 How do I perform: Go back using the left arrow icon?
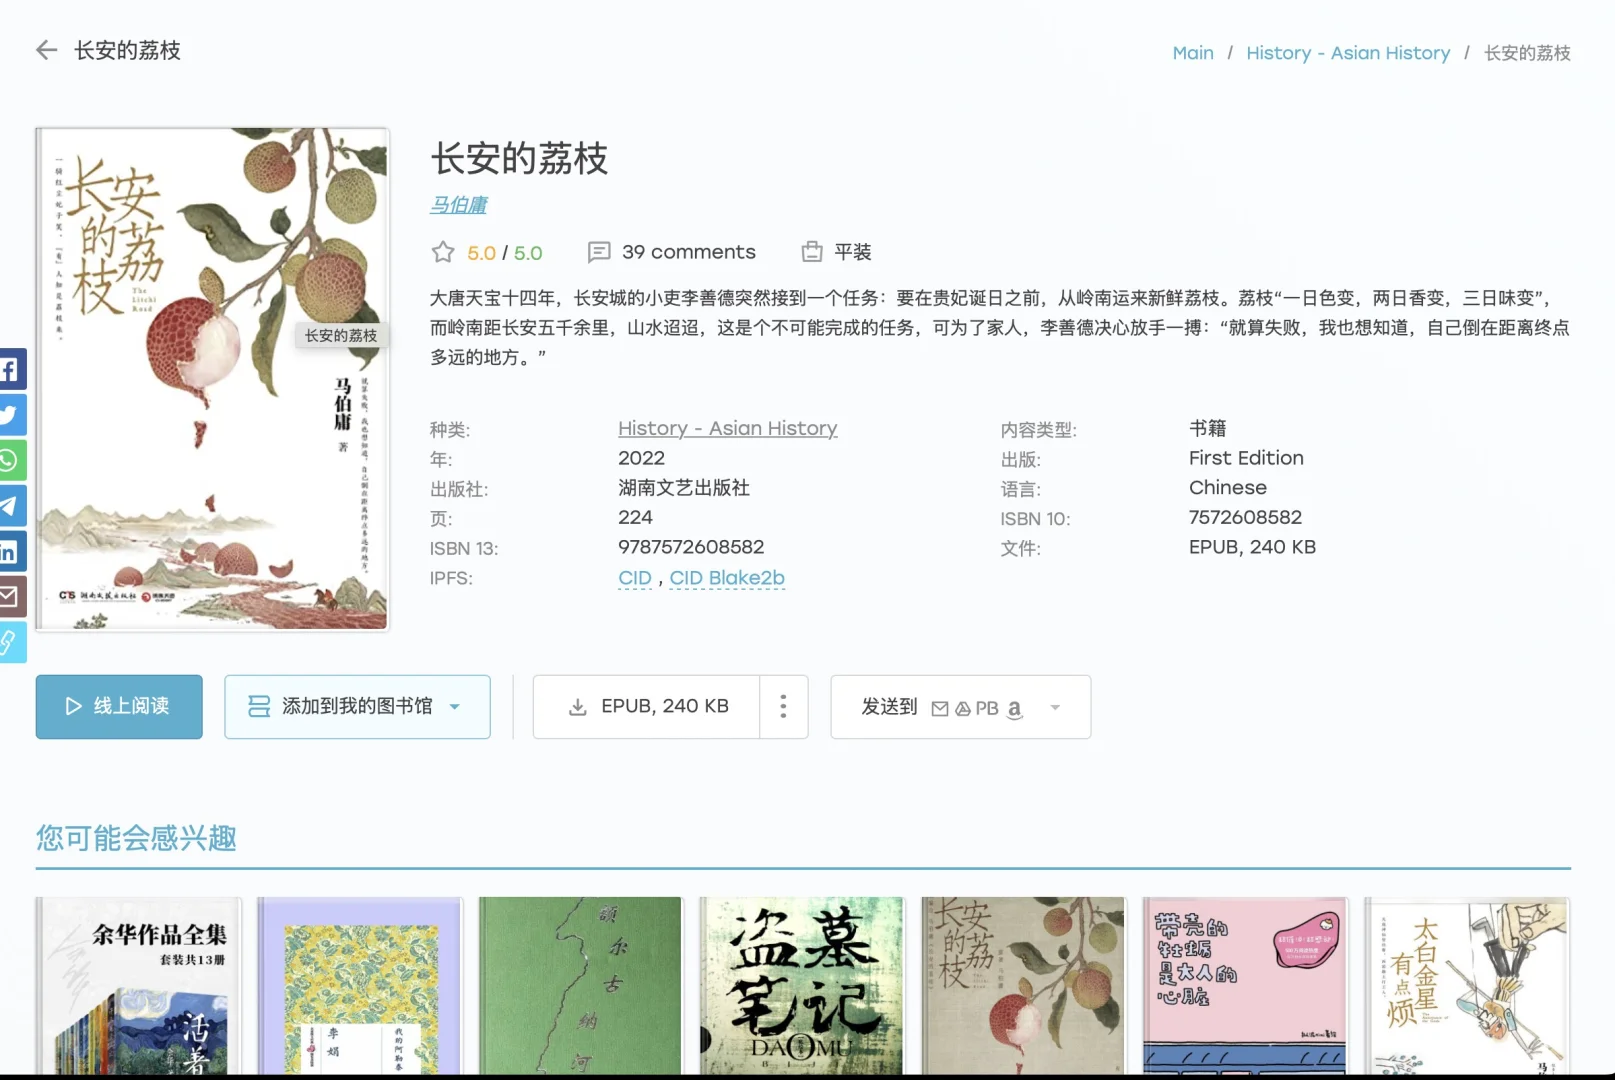click(x=46, y=50)
